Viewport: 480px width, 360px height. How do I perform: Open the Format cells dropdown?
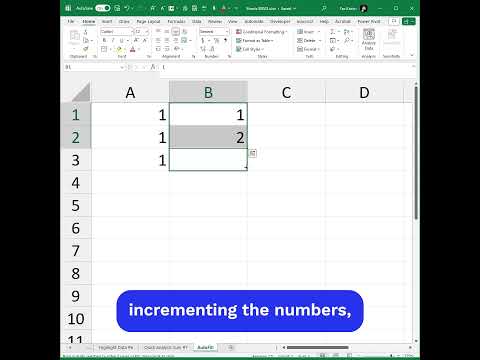click(x=309, y=49)
